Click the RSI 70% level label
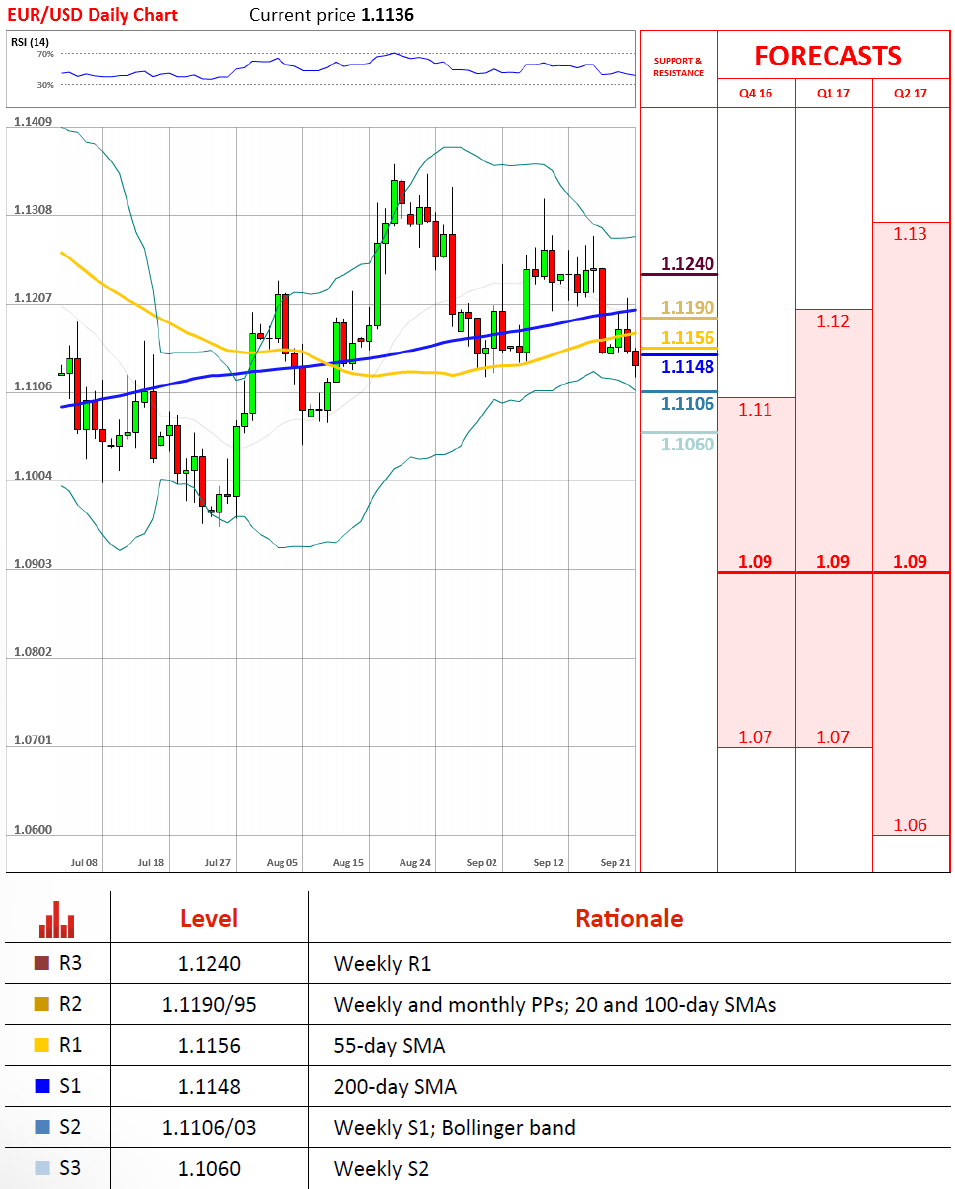Viewport: 955px width, 1189px height. pos(45,54)
